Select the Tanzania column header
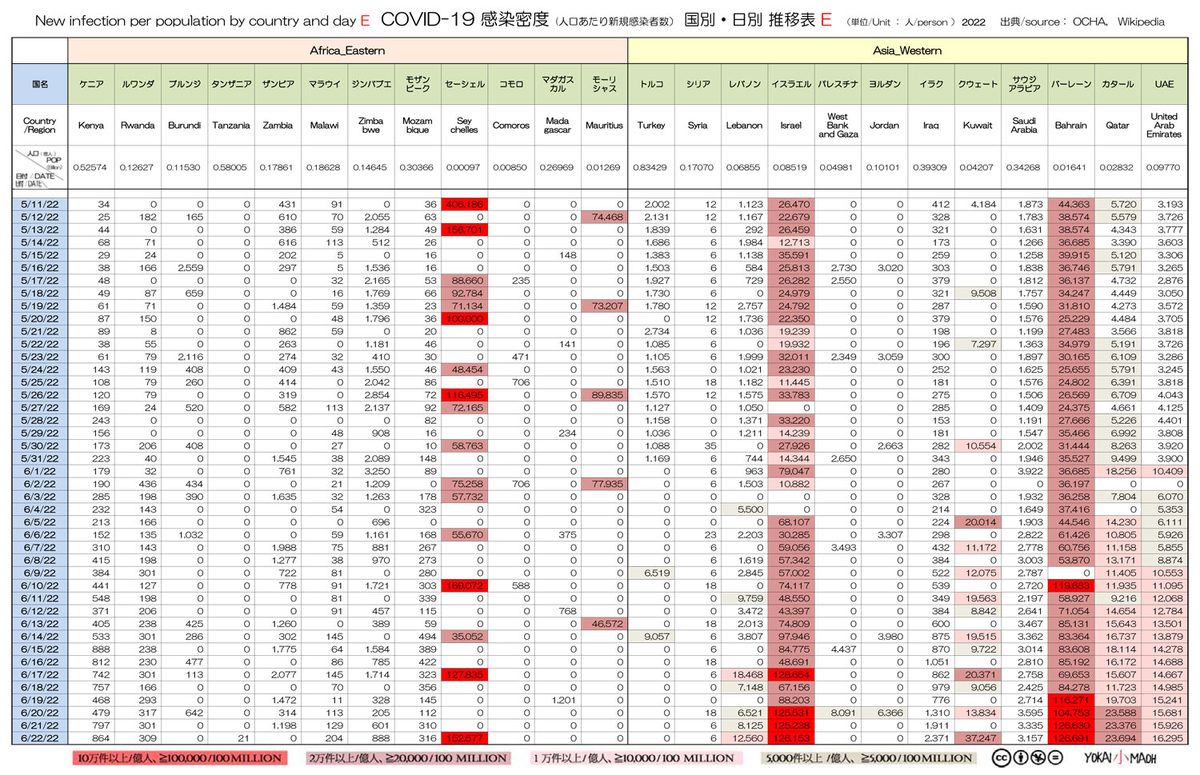The width and height of the screenshot is (1200, 775). (231, 126)
